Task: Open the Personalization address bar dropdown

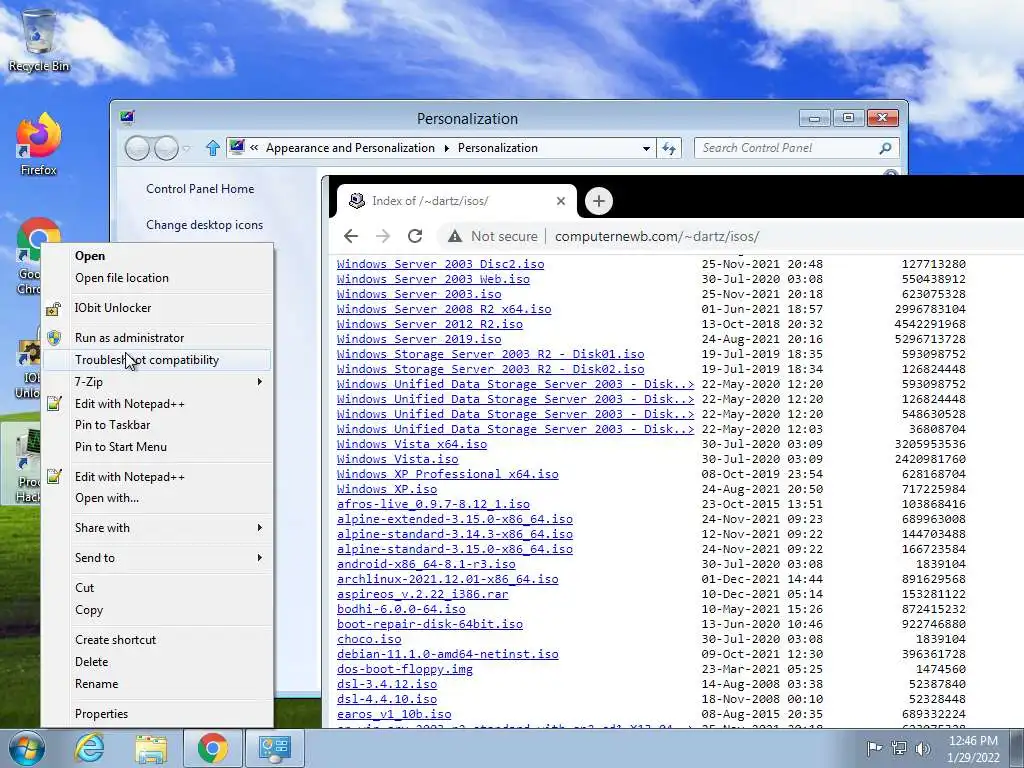Action: click(x=646, y=148)
